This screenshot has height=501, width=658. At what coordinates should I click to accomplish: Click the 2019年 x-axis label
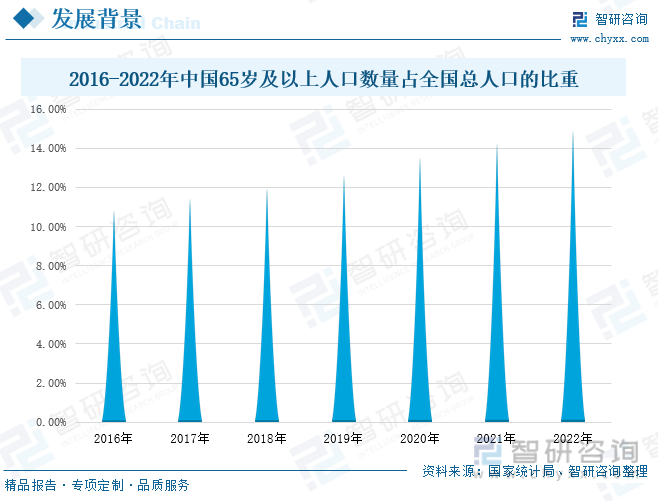(x=343, y=438)
